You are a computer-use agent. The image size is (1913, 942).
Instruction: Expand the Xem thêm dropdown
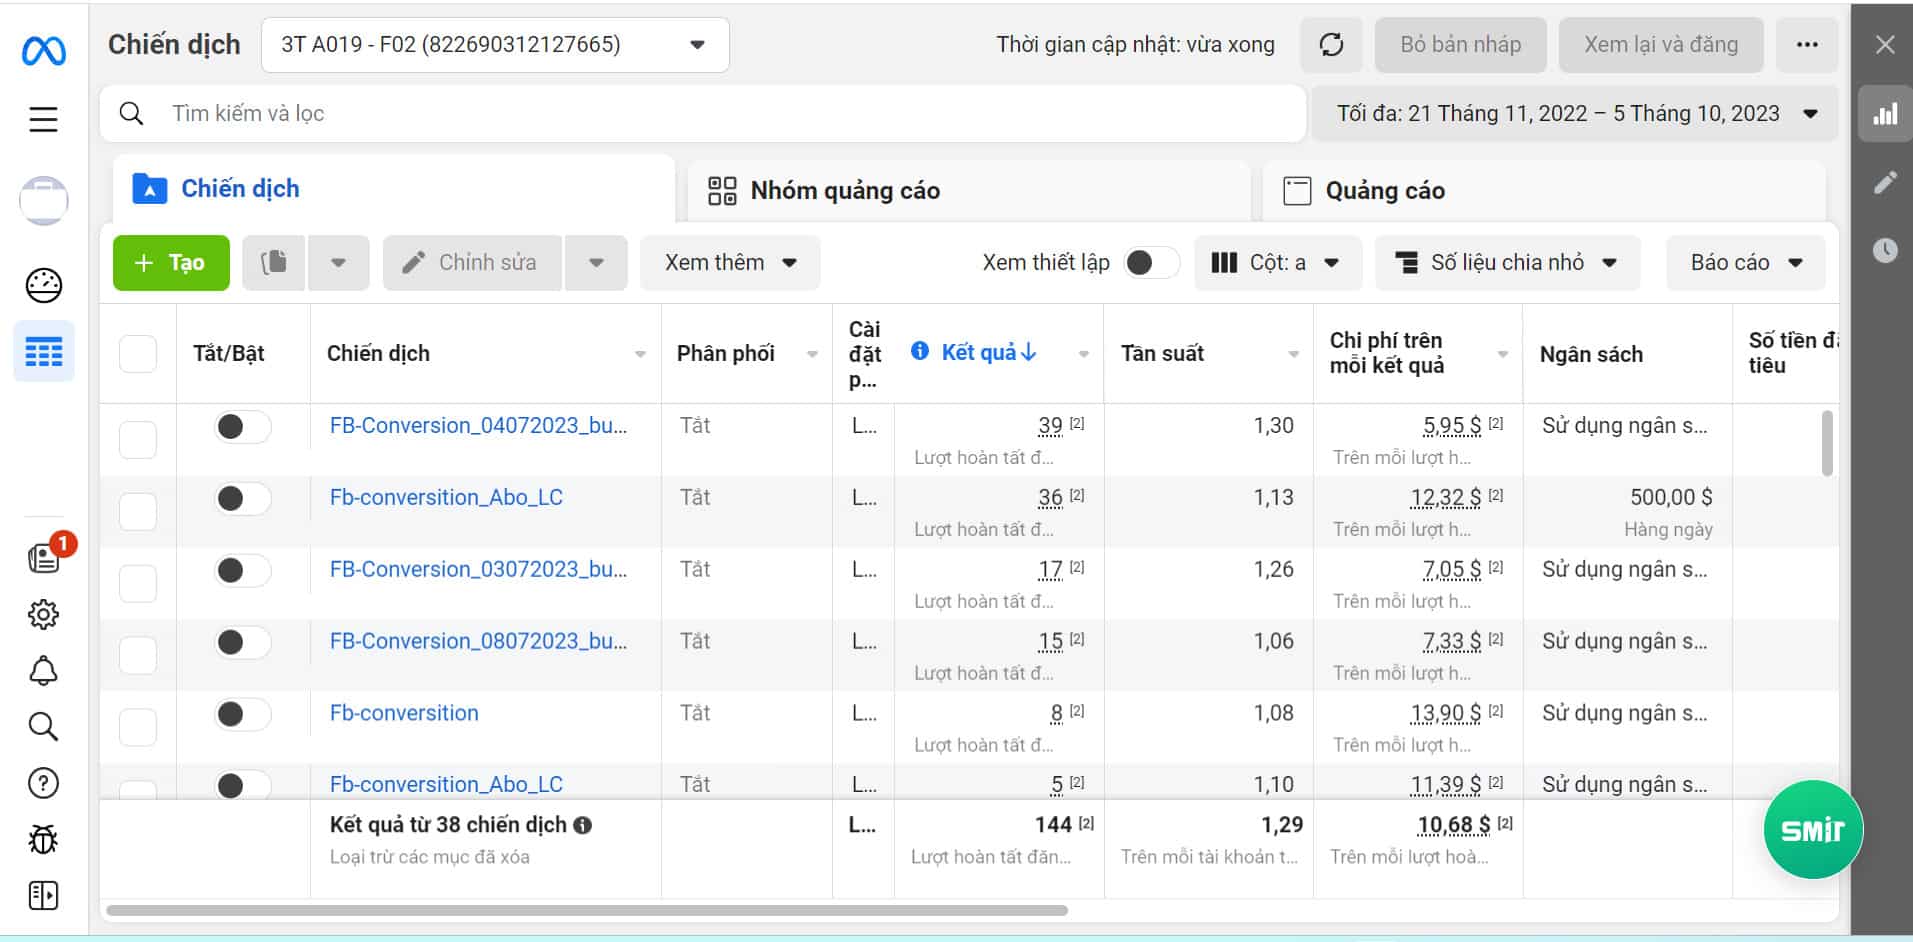click(730, 263)
